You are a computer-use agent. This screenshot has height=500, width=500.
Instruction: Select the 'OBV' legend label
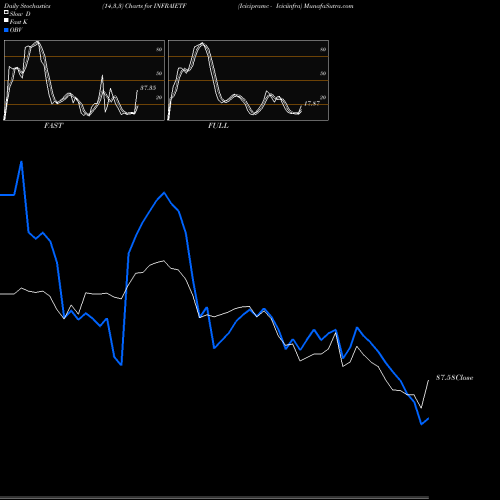[16, 30]
